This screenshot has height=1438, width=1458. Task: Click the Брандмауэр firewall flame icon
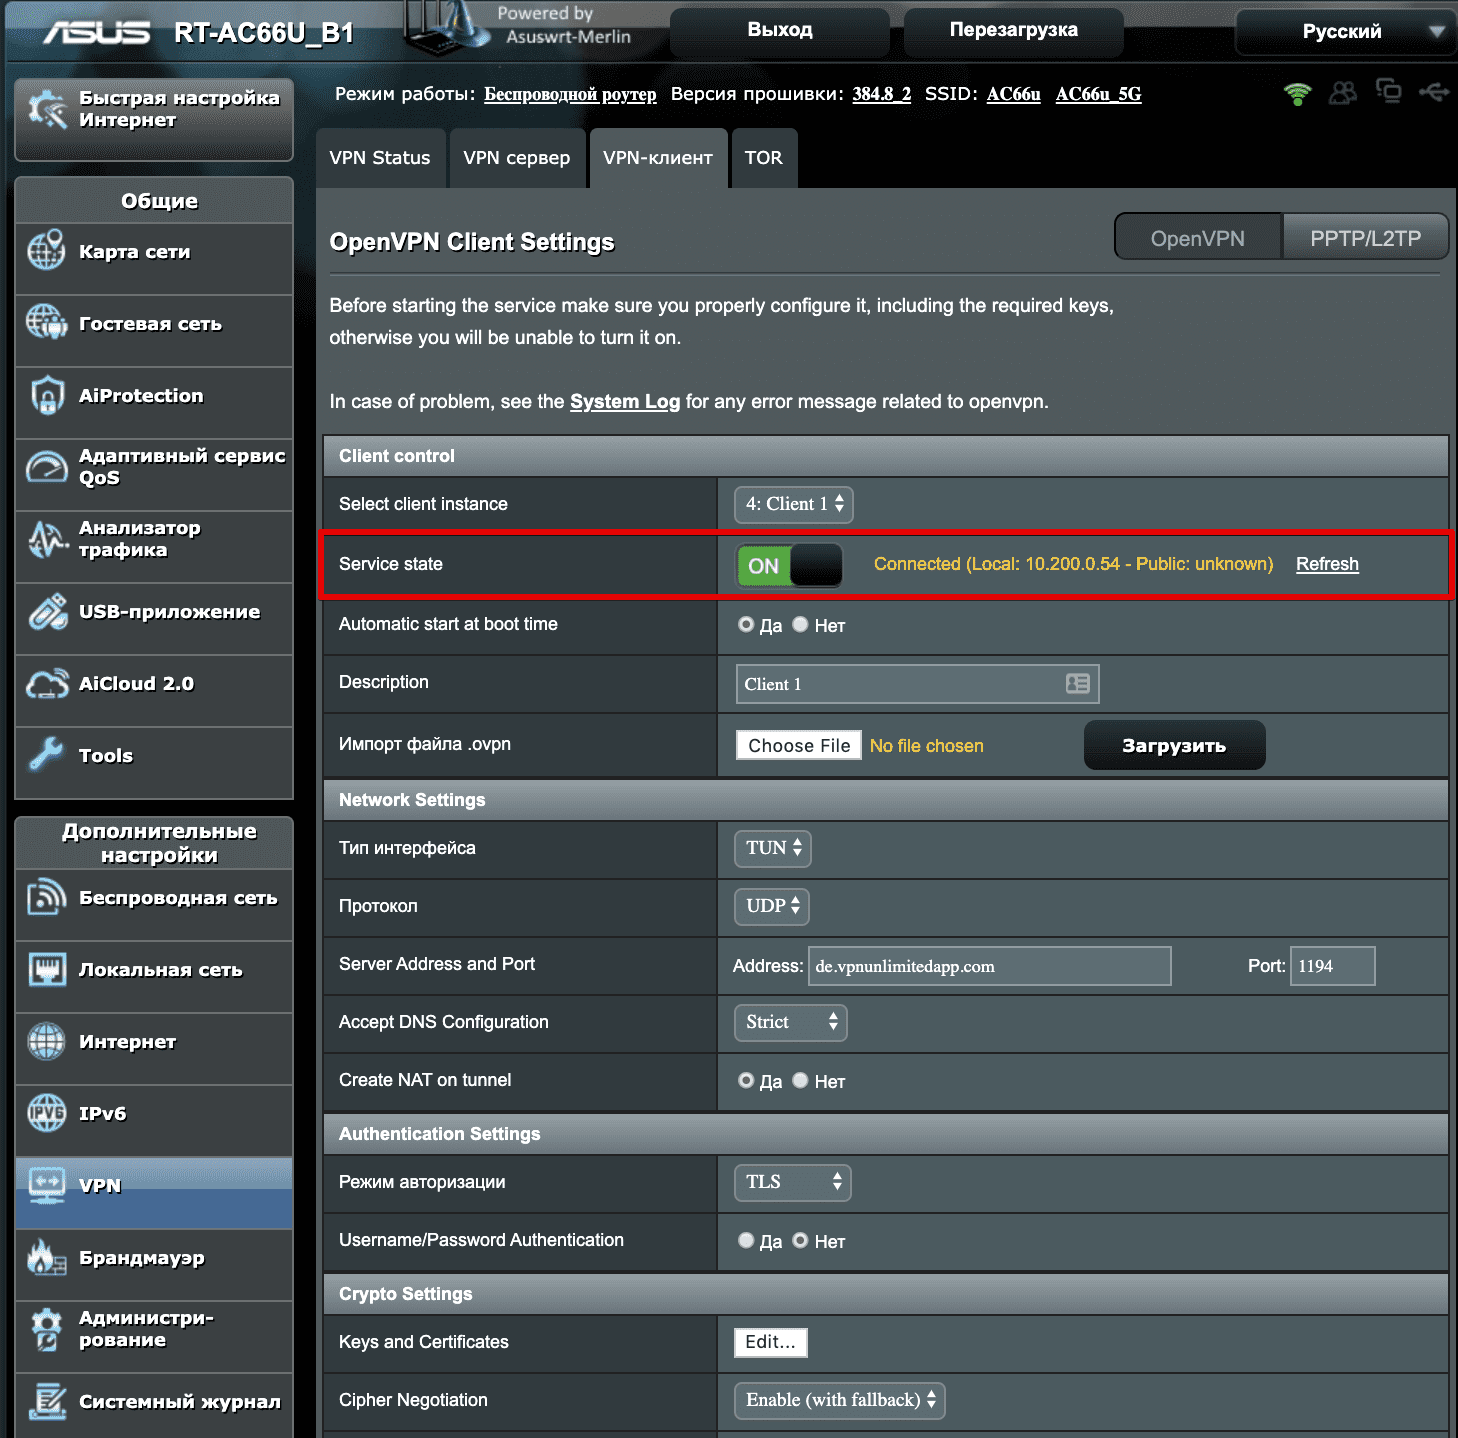click(x=47, y=1257)
